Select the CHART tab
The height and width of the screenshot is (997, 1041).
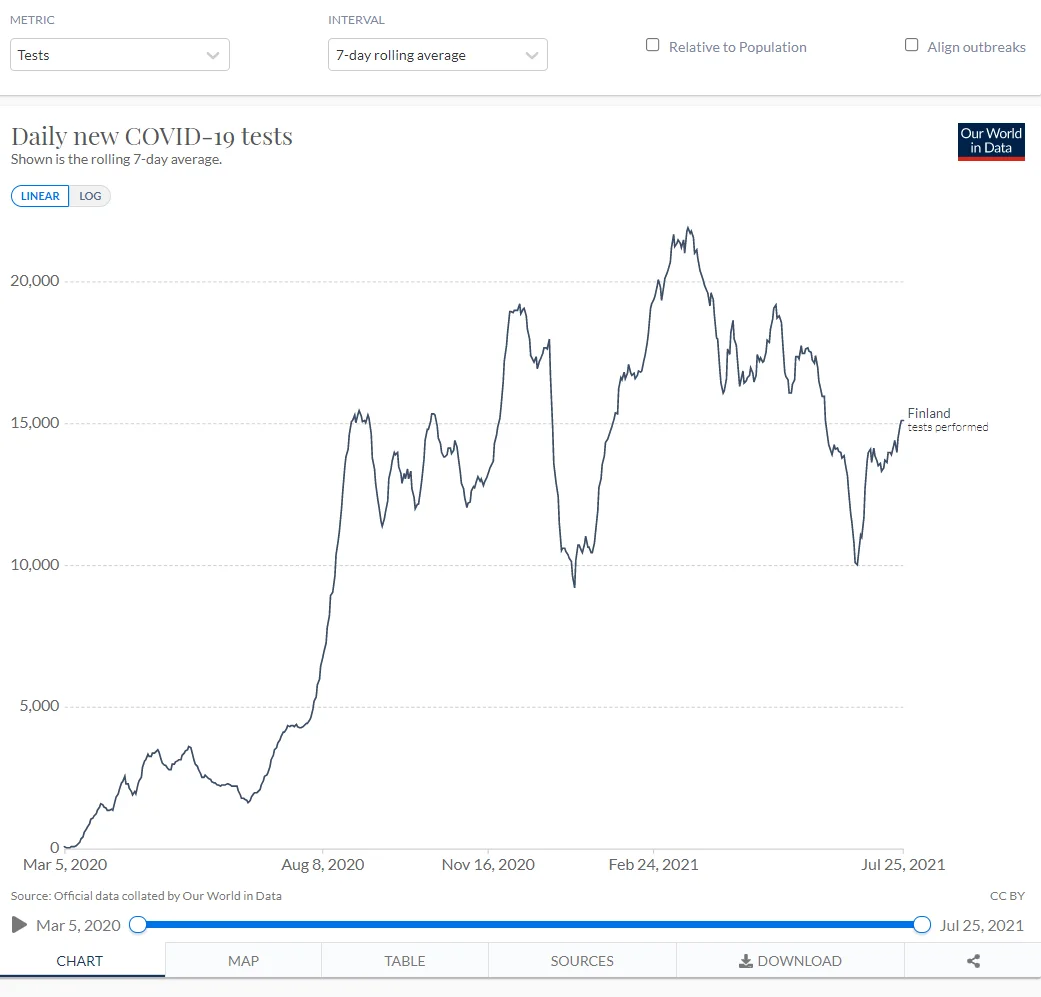tap(80, 961)
